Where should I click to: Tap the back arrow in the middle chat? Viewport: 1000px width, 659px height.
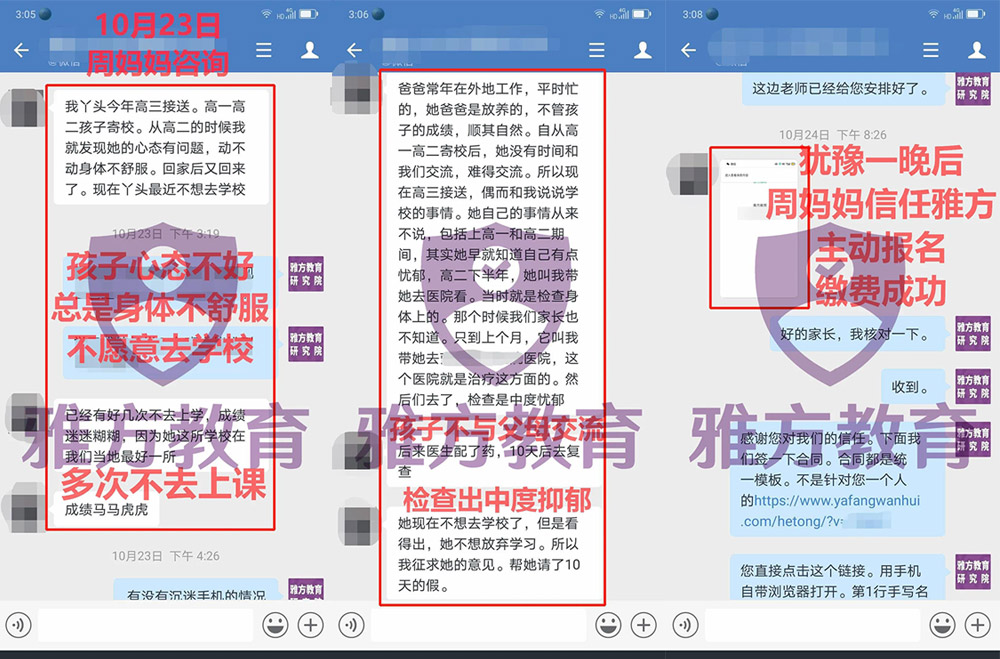point(354,50)
